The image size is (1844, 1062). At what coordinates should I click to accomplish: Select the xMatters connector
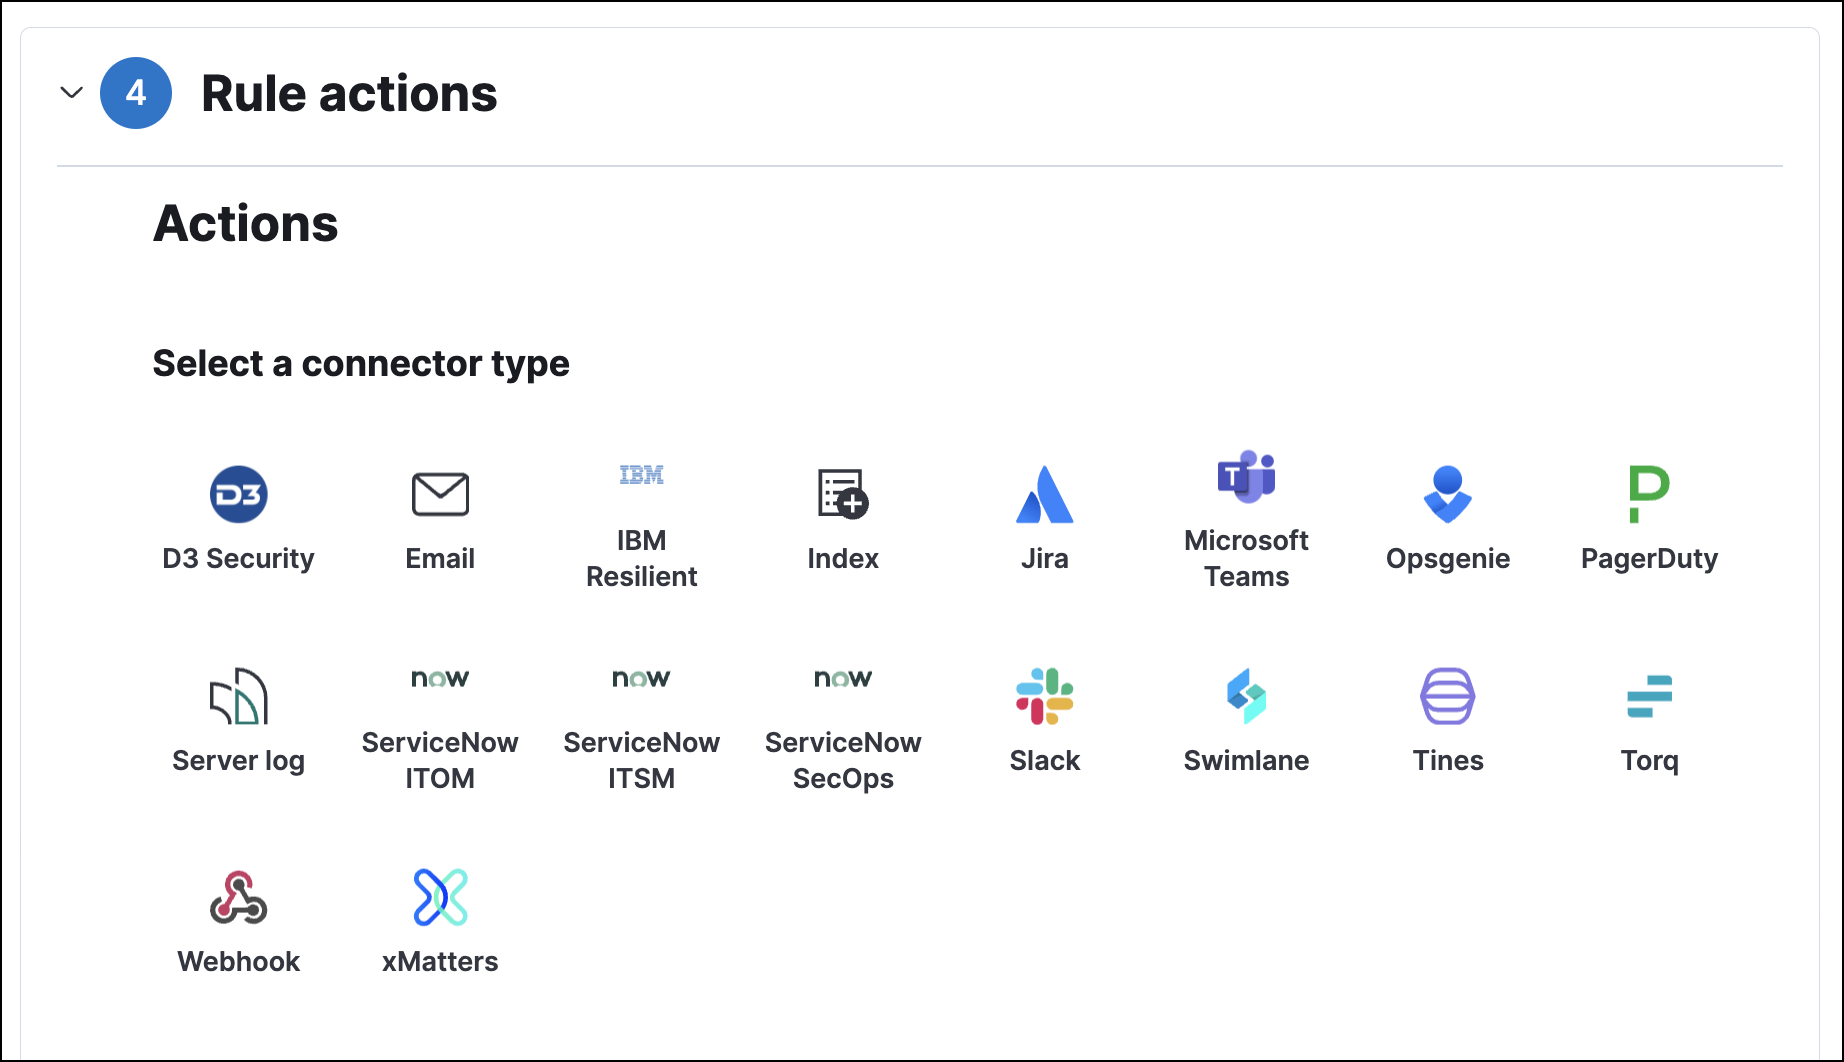pyautogui.click(x=440, y=917)
